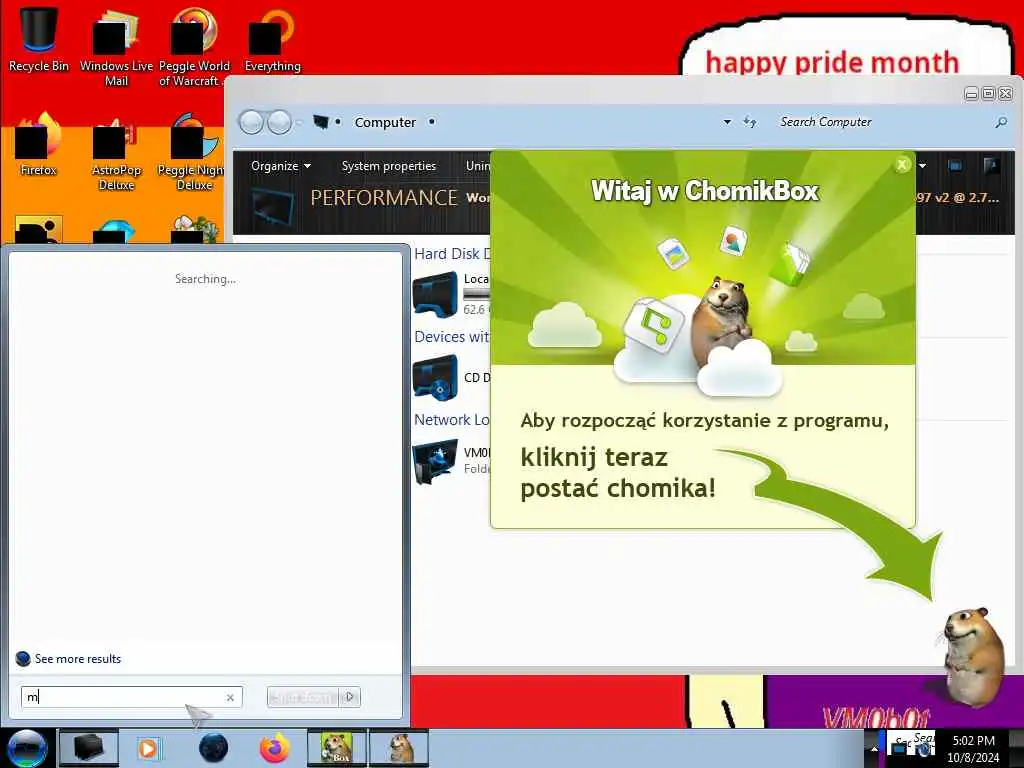This screenshot has width=1024, height=768.
Task: Close the Witaj w ChomikBox popup
Action: [902, 165]
